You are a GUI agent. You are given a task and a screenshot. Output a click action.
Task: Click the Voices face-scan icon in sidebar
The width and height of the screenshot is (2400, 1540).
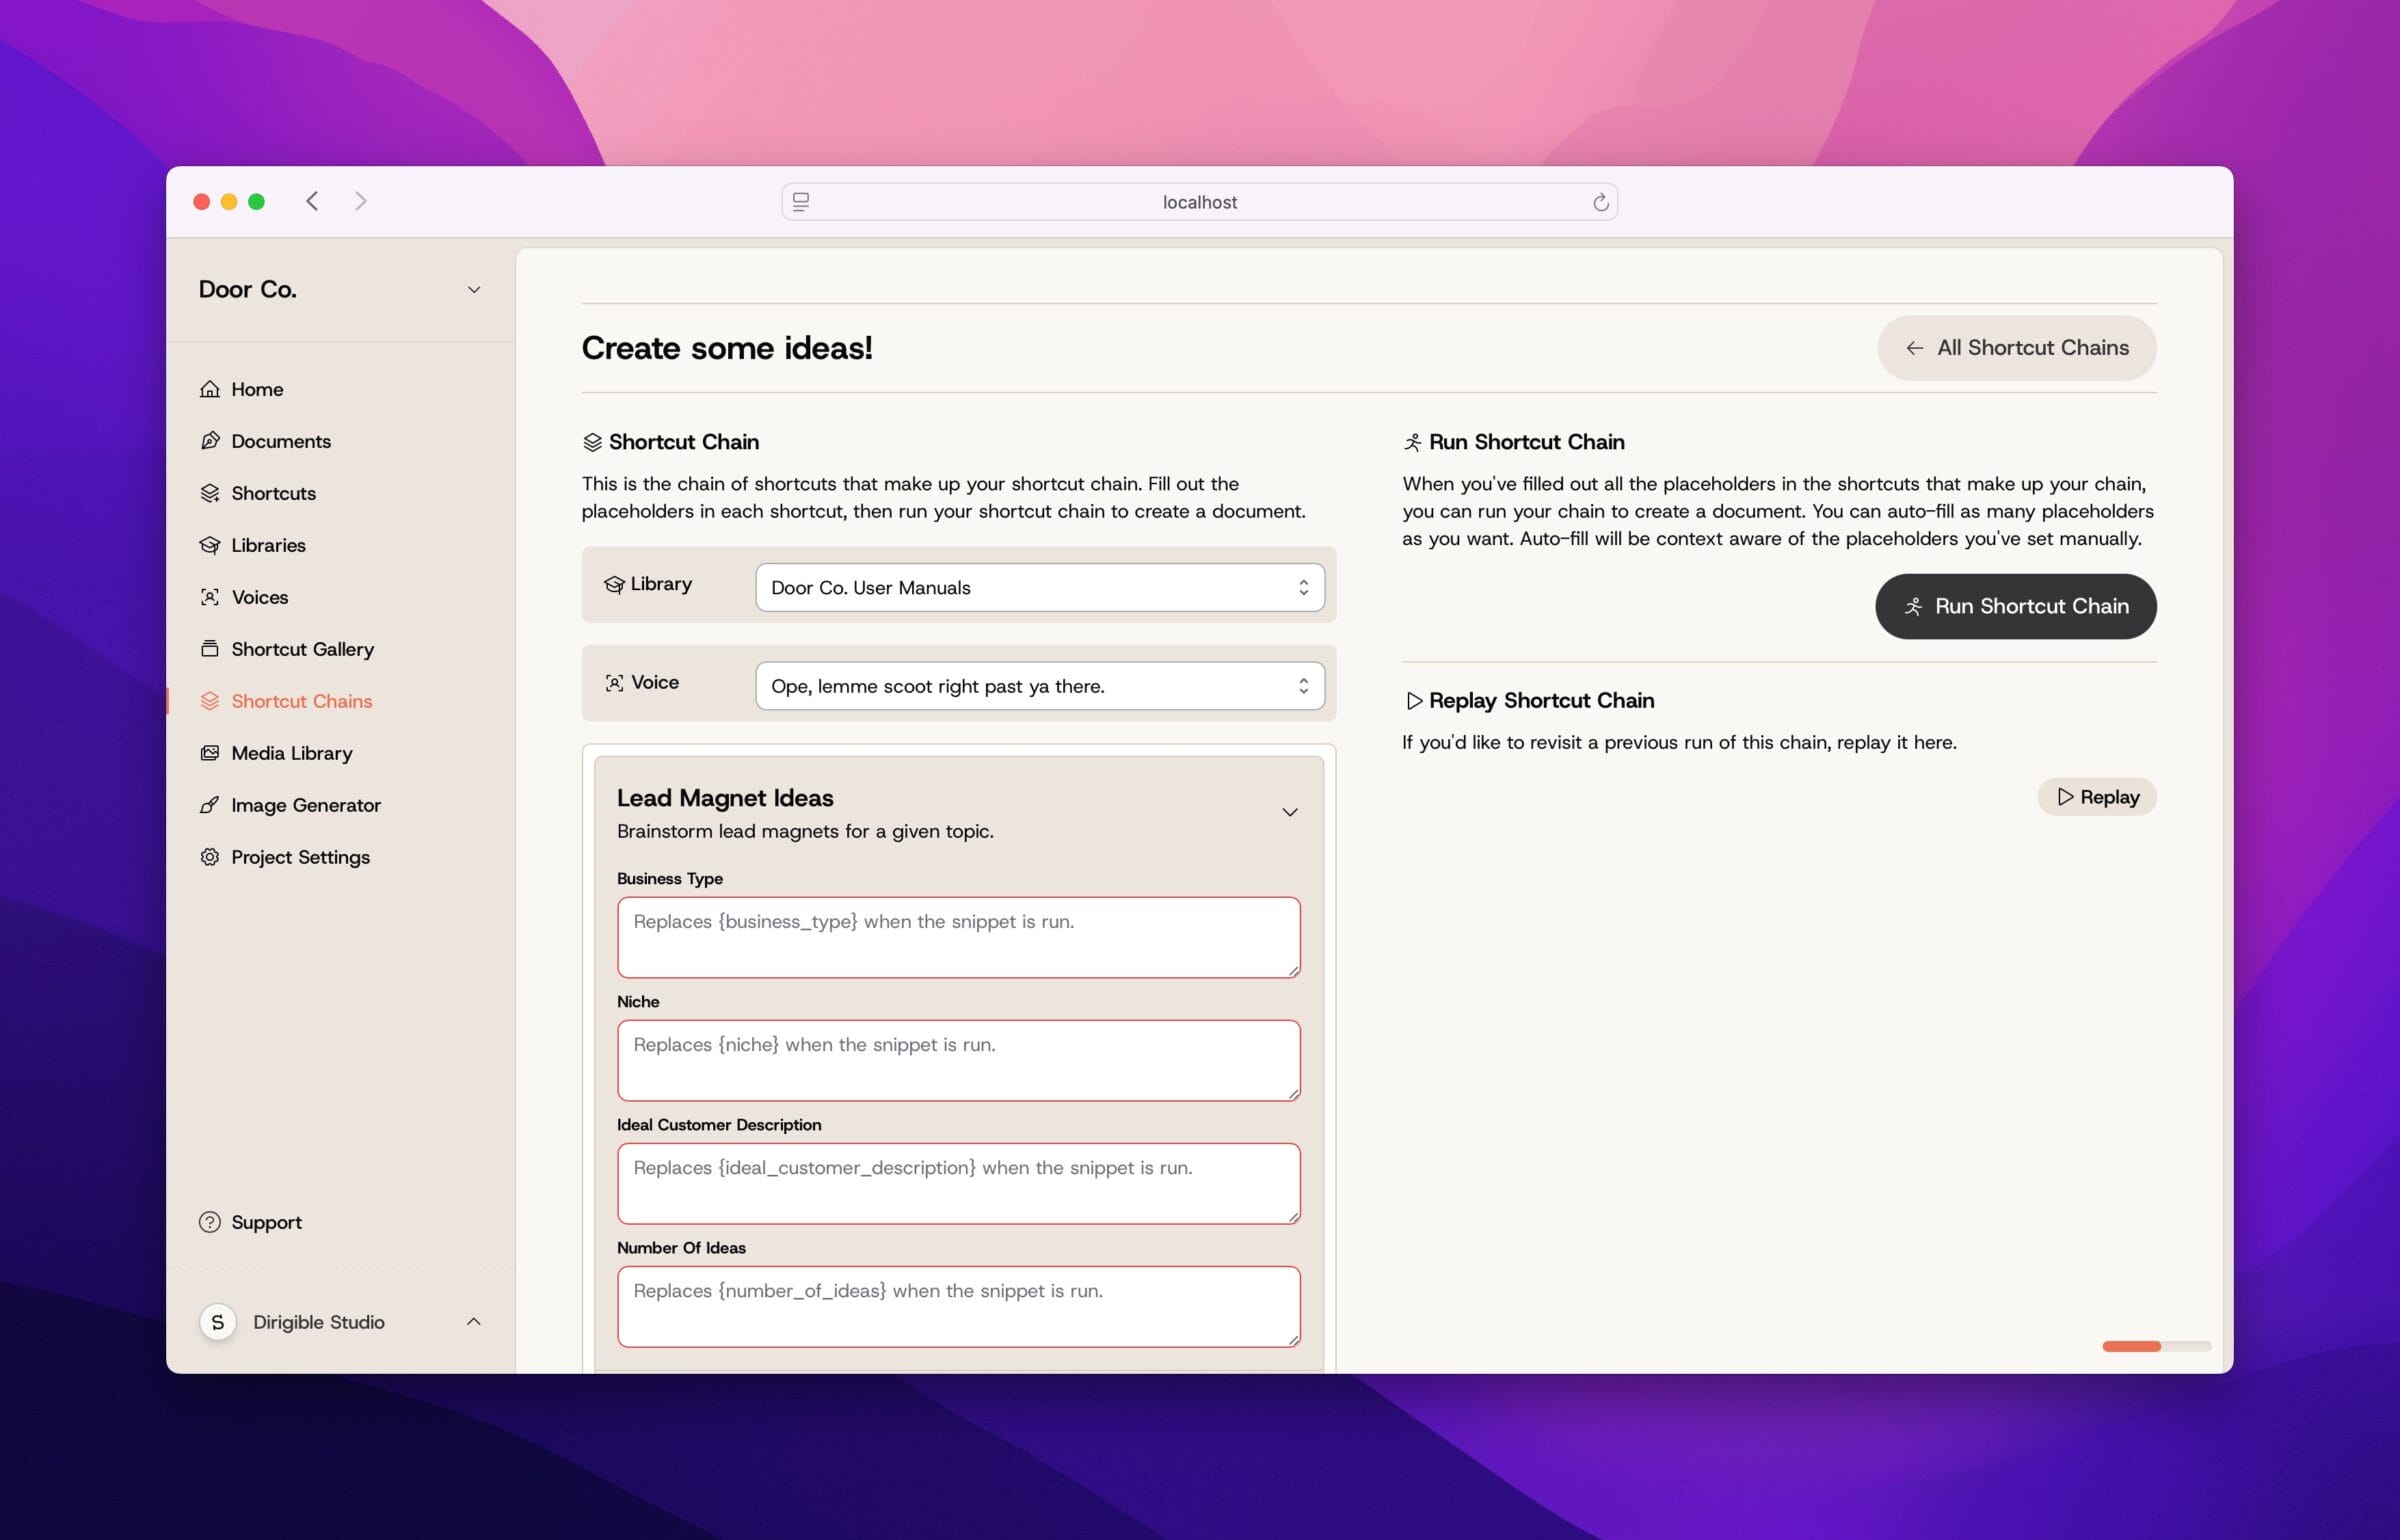point(209,597)
